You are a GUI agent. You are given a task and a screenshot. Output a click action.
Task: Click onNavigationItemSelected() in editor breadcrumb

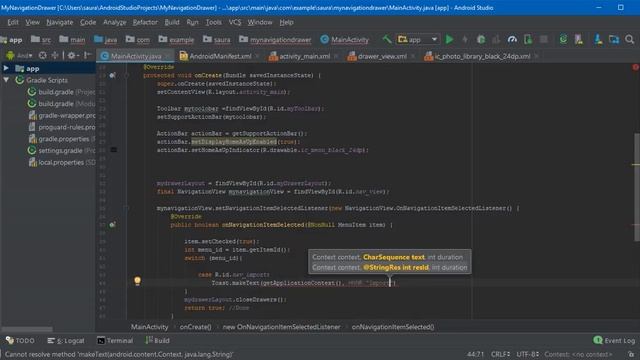click(x=393, y=327)
